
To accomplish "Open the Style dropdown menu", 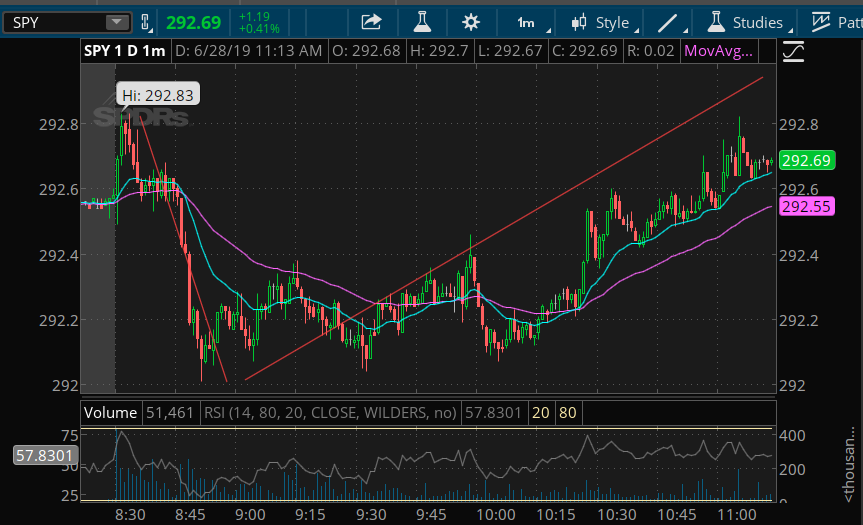I will click(x=612, y=23).
